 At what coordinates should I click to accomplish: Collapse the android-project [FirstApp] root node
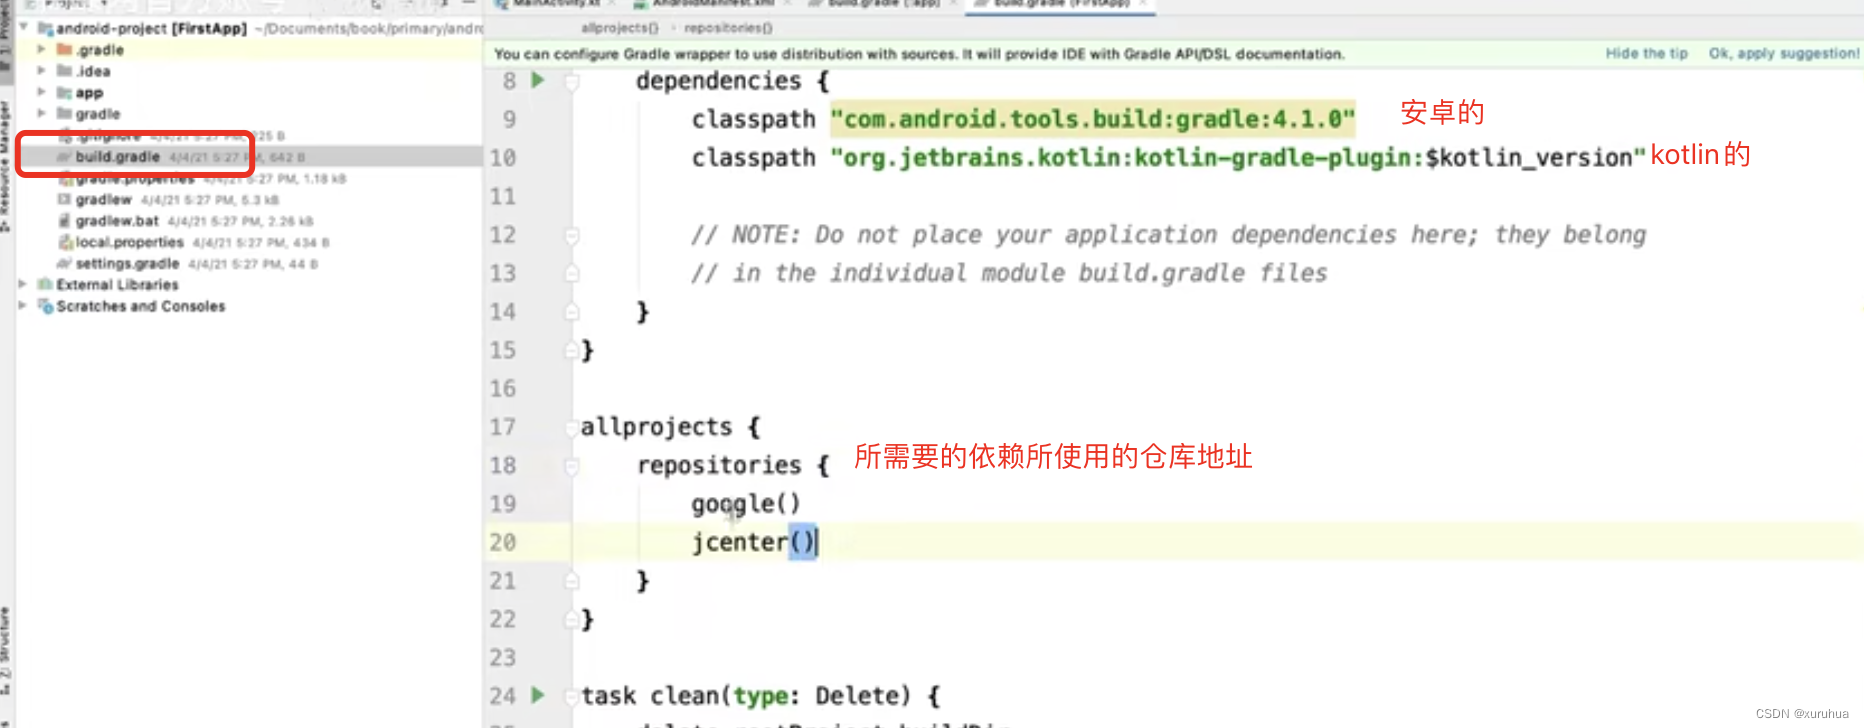point(23,28)
